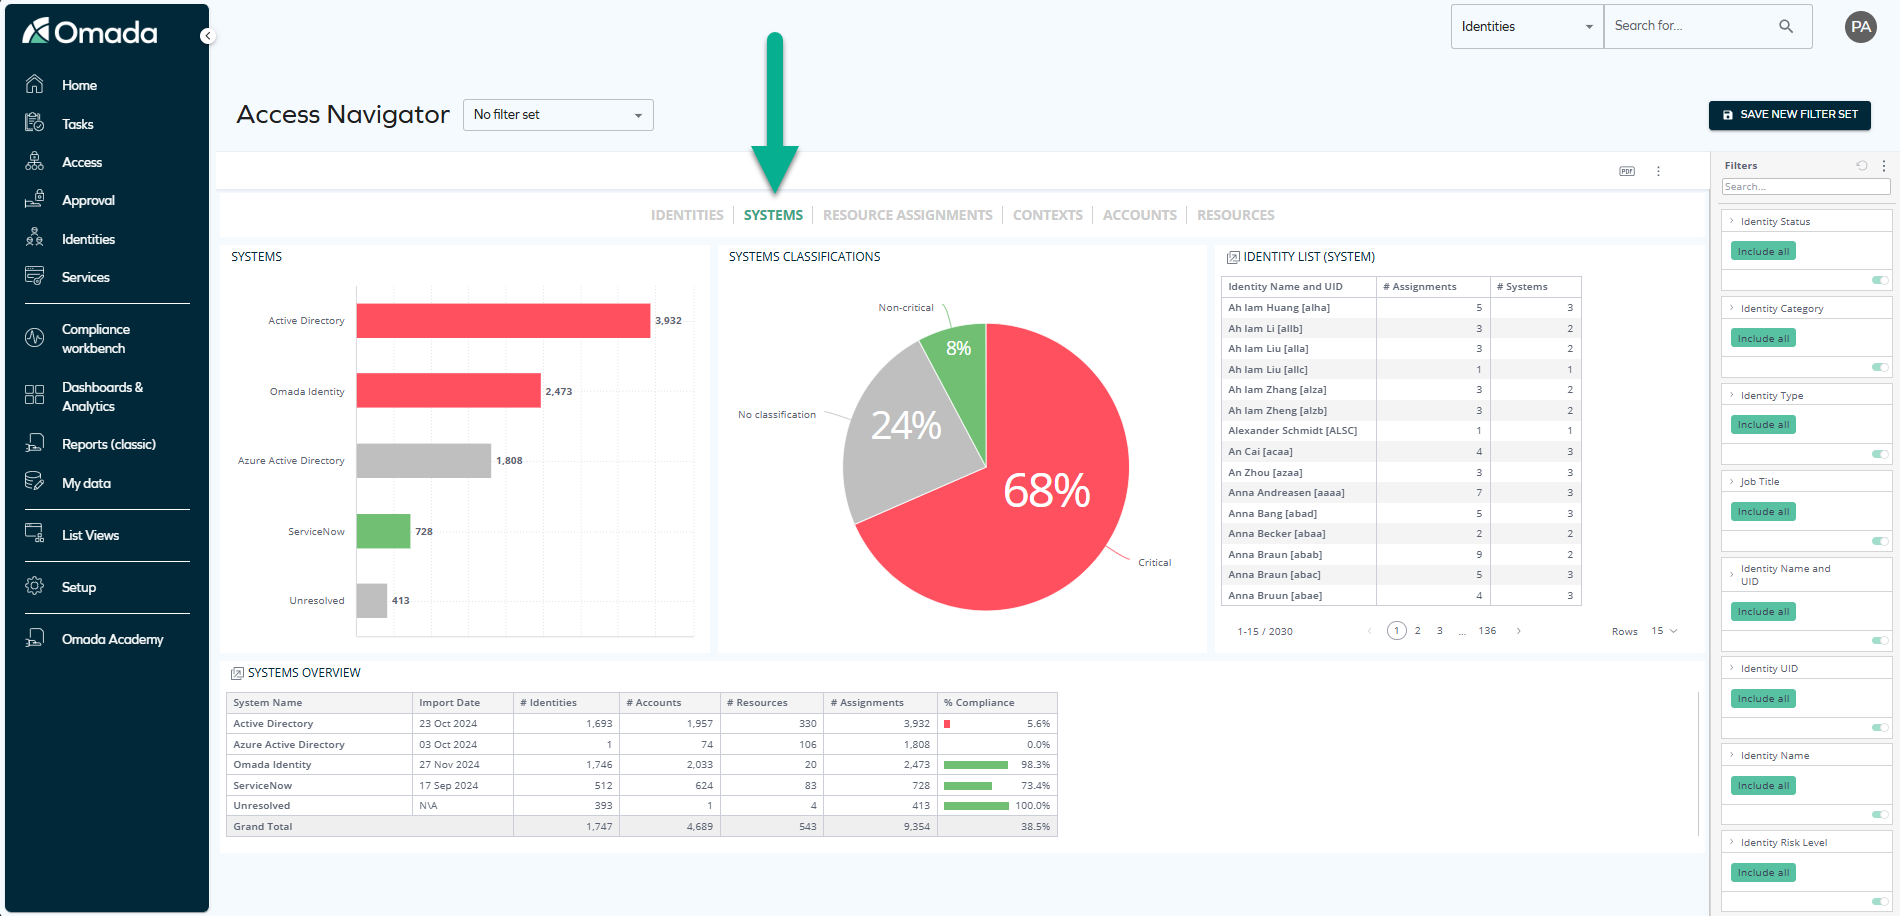Expand the Job Title filter

point(1732,481)
